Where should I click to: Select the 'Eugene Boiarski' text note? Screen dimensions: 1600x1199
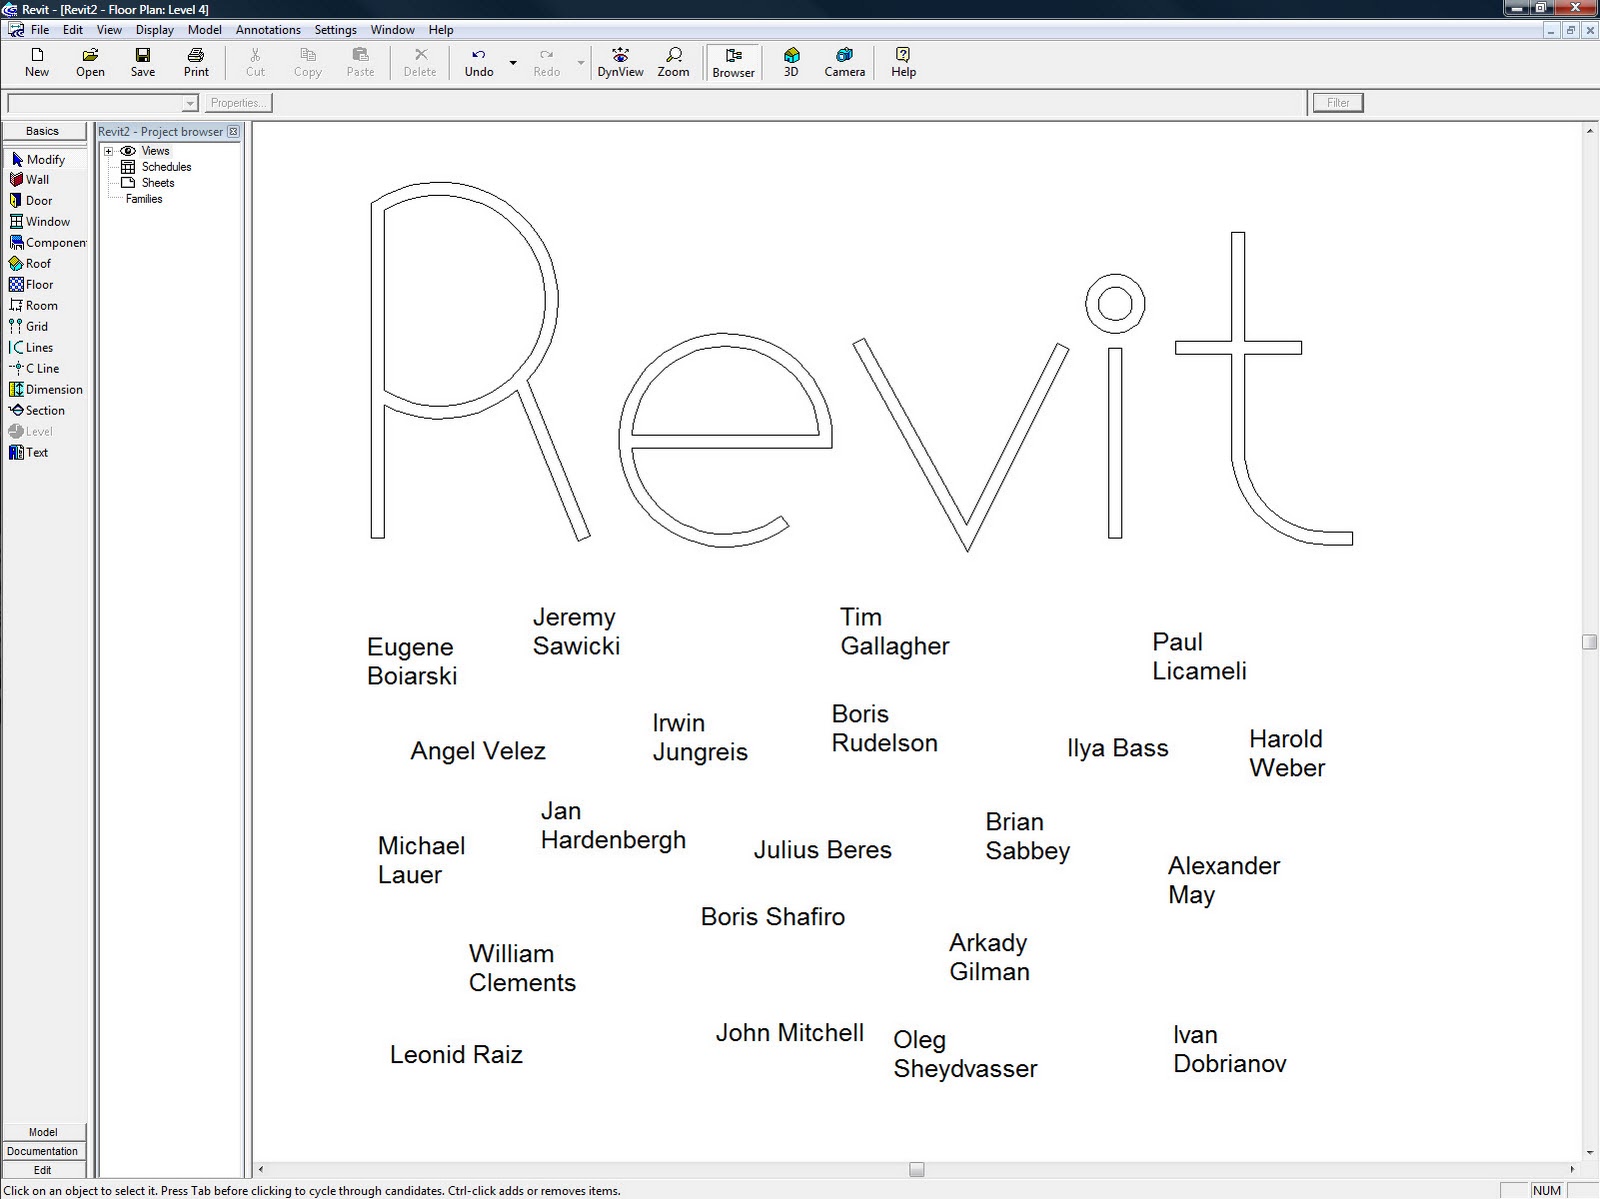[x=412, y=661]
